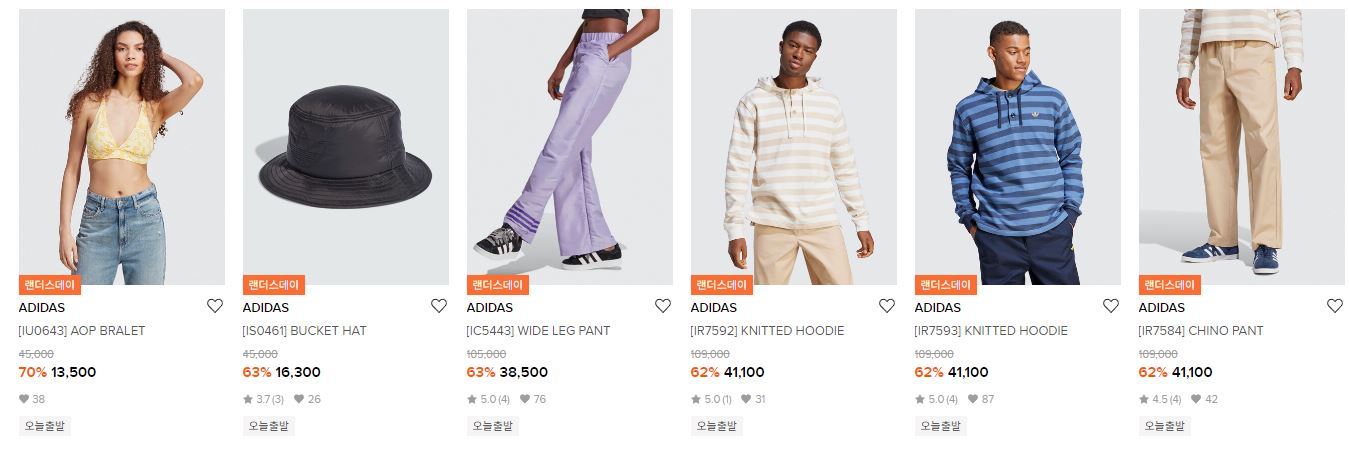Click the 오늘출발 tag under AOP BRALET
This screenshot has width=1349, height=461.
pos(45,426)
